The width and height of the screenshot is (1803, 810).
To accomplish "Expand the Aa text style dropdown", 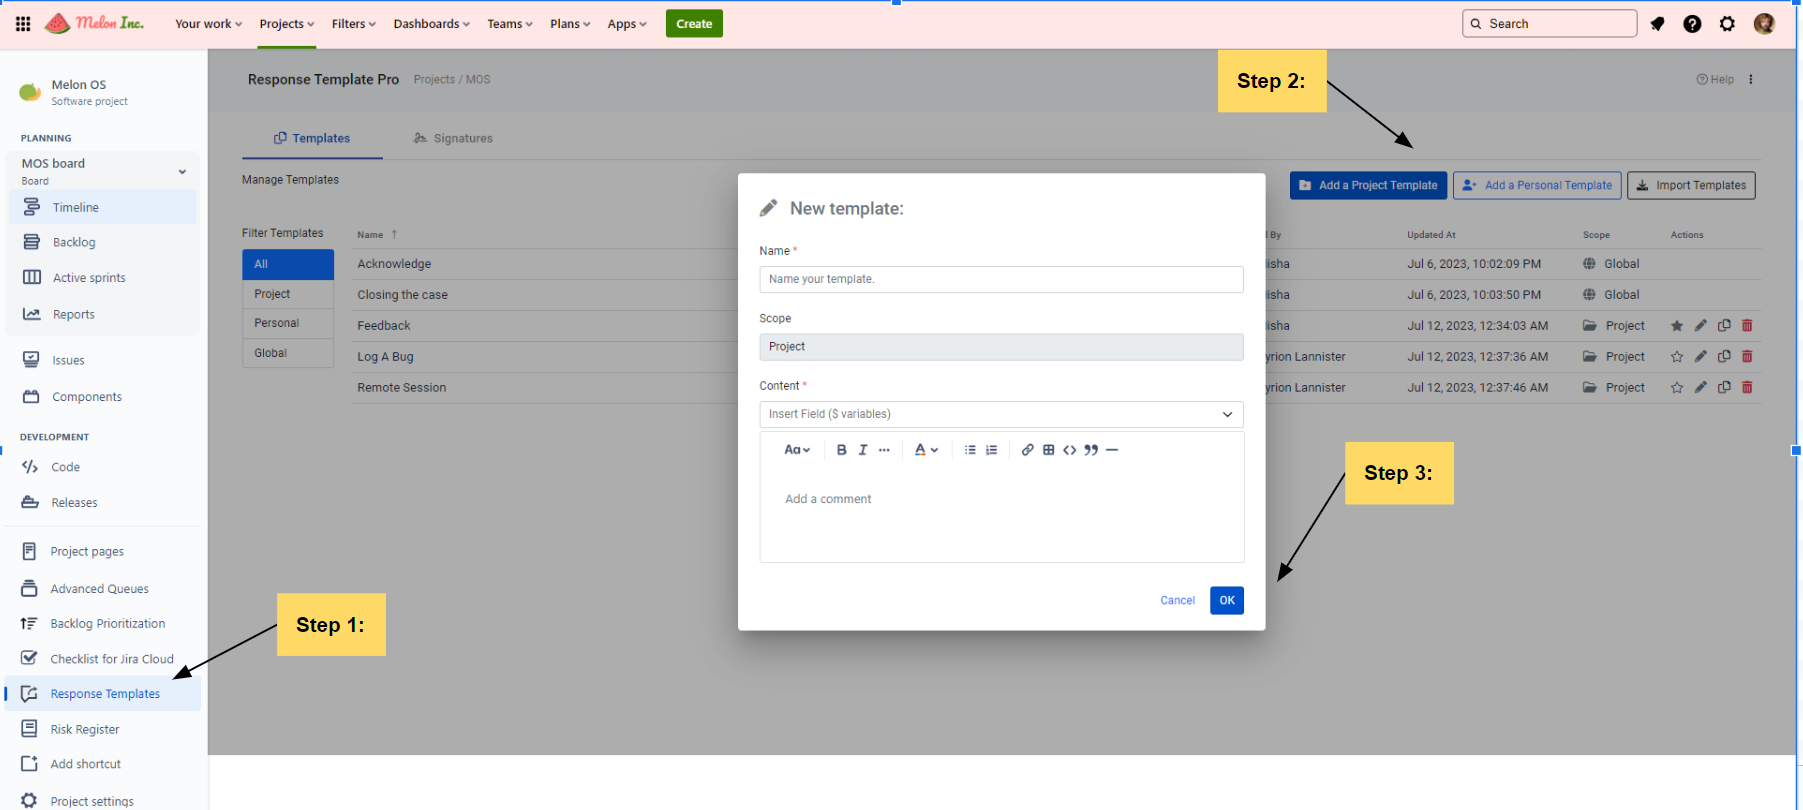I will (x=796, y=450).
